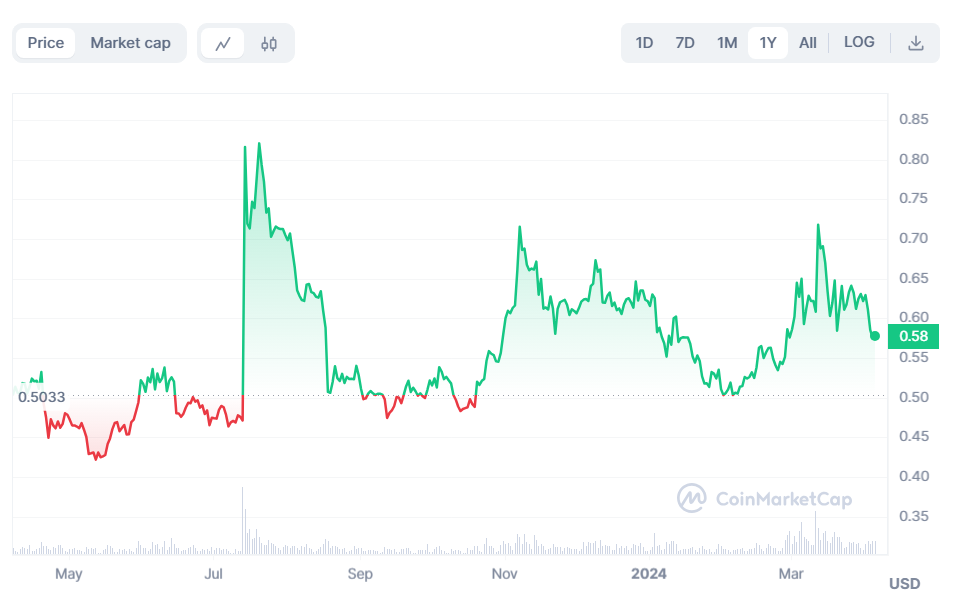Select the Market cap tab
Image resolution: width=957 pixels, height=600 pixels.
[x=130, y=43]
